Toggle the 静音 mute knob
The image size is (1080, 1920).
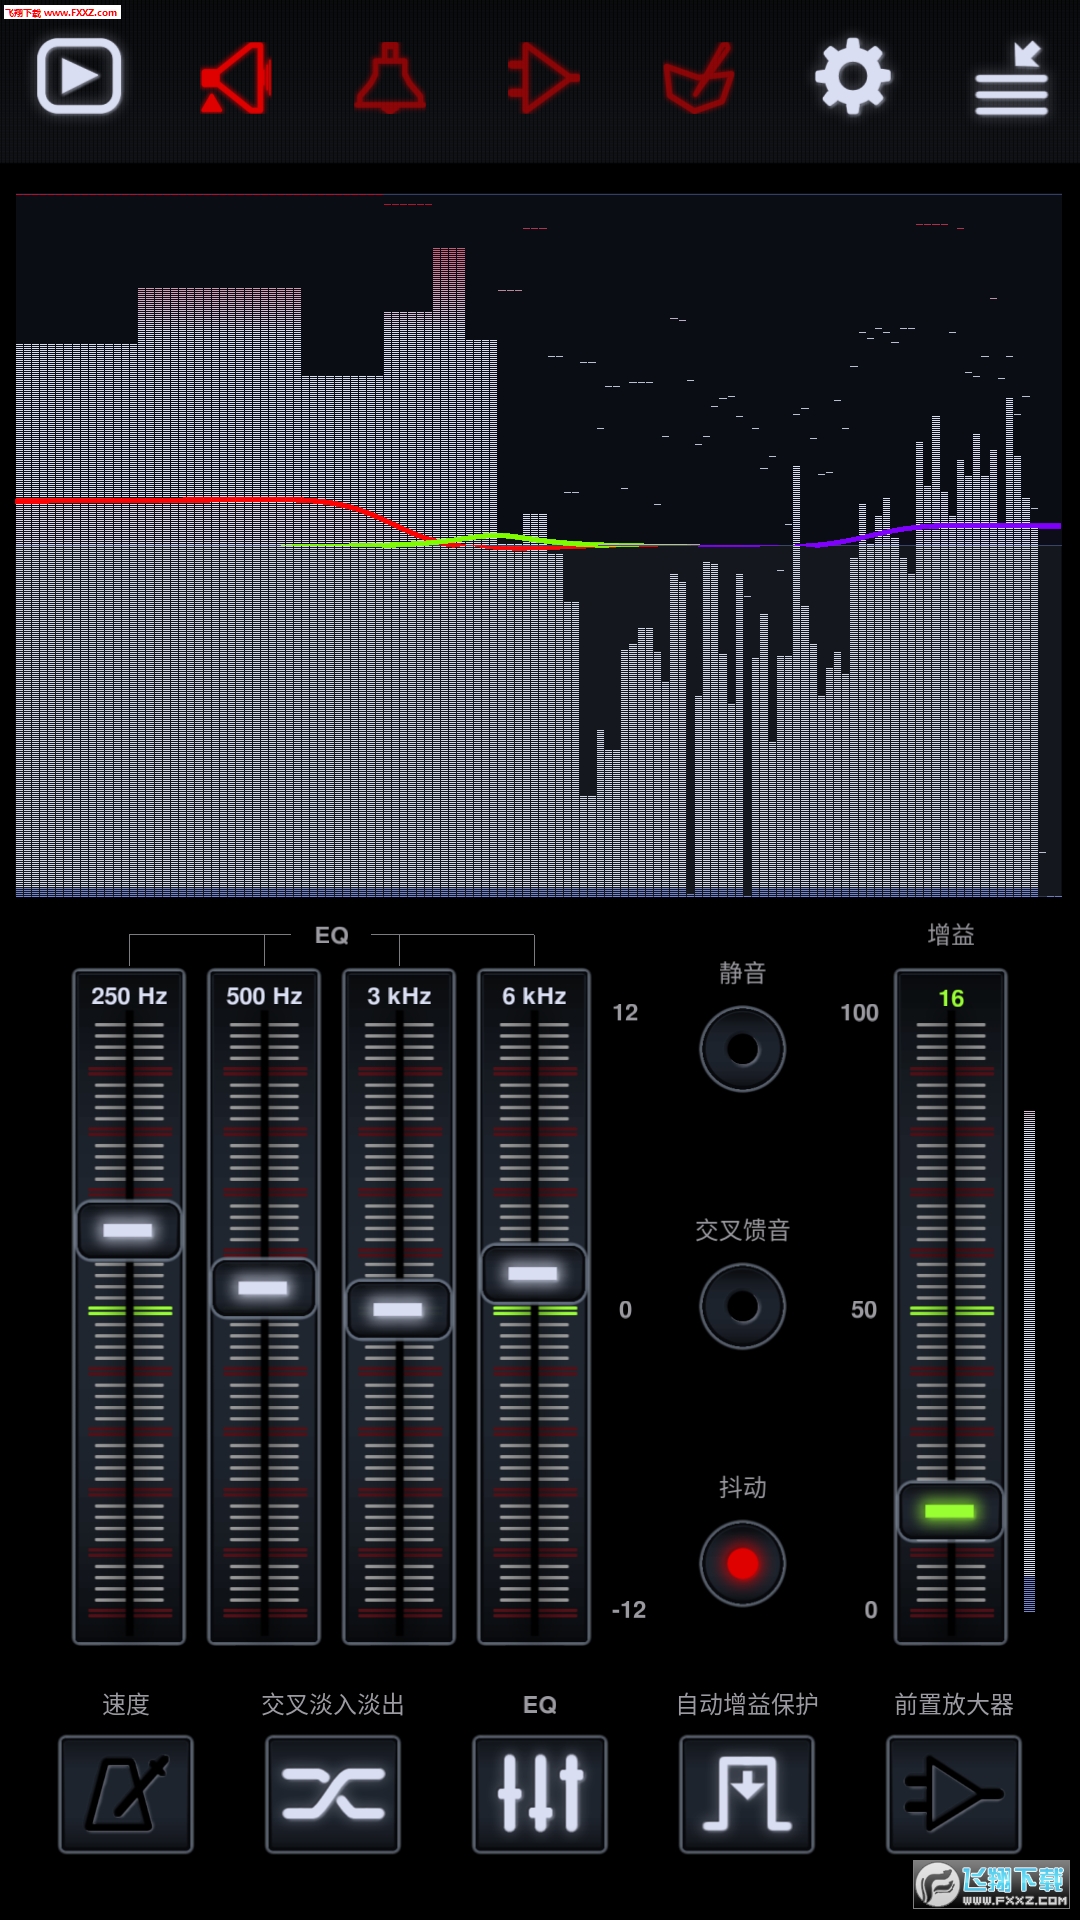click(742, 1049)
